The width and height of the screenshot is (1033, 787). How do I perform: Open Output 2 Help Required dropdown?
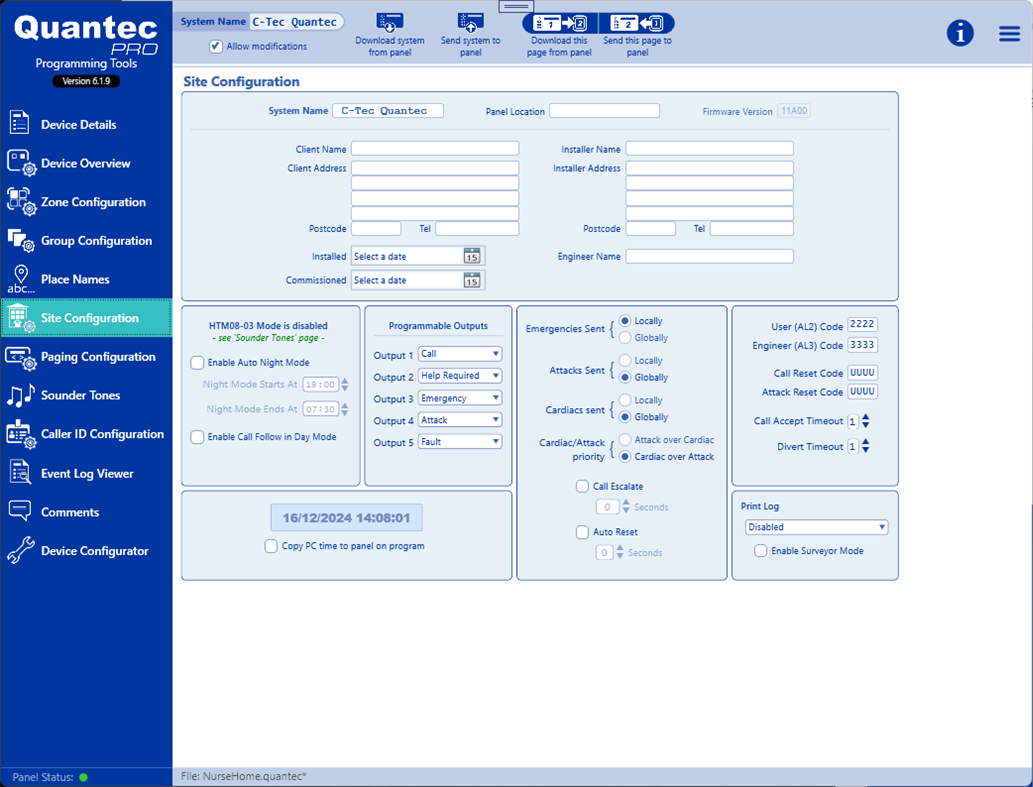tap(460, 375)
